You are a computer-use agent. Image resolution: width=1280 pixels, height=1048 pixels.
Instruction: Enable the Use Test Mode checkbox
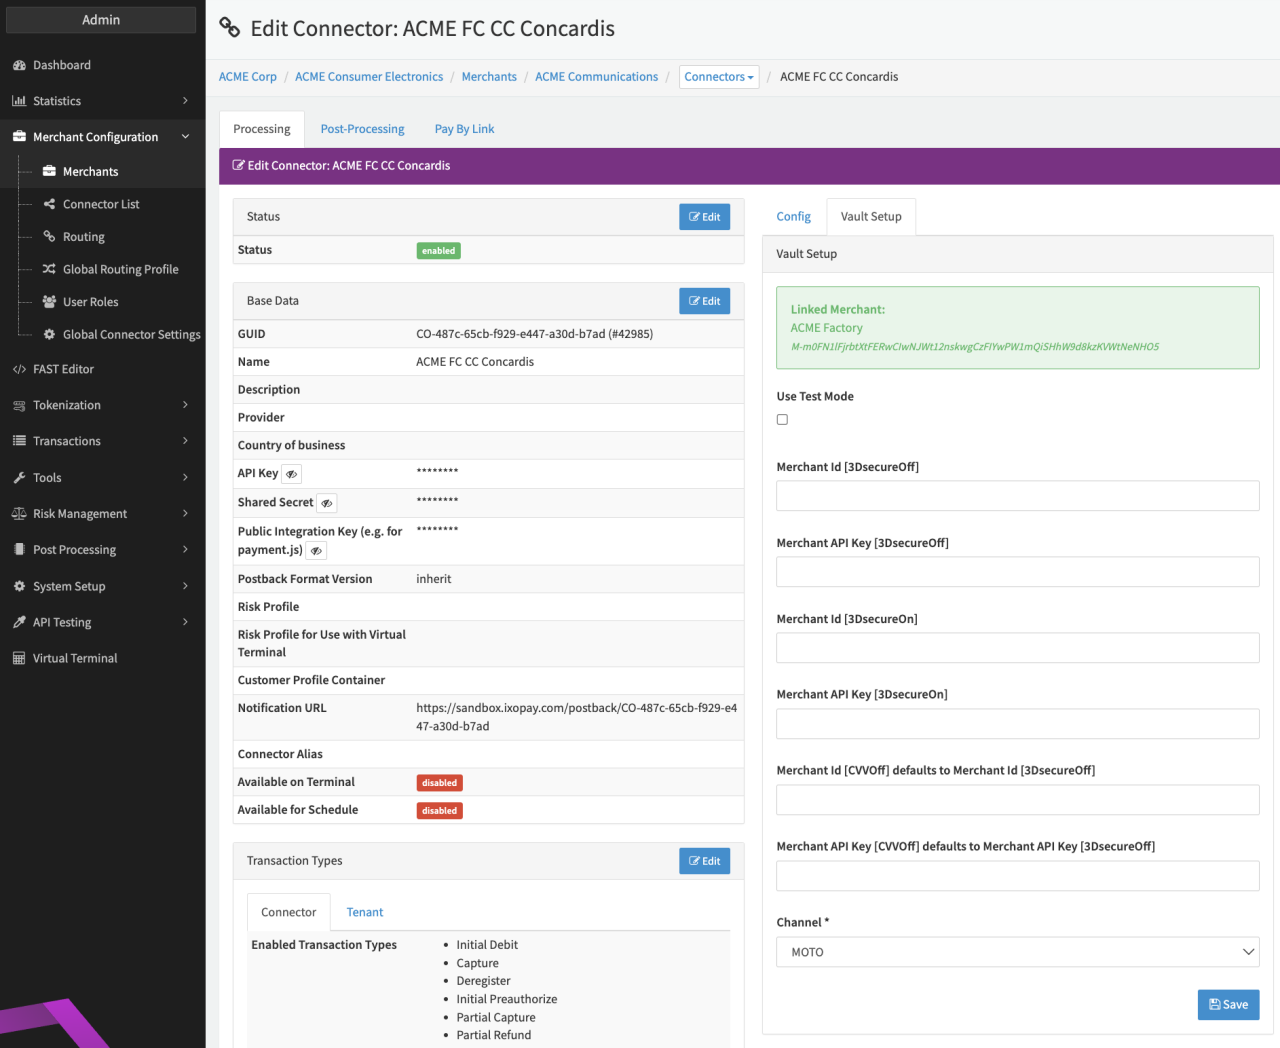click(x=782, y=420)
